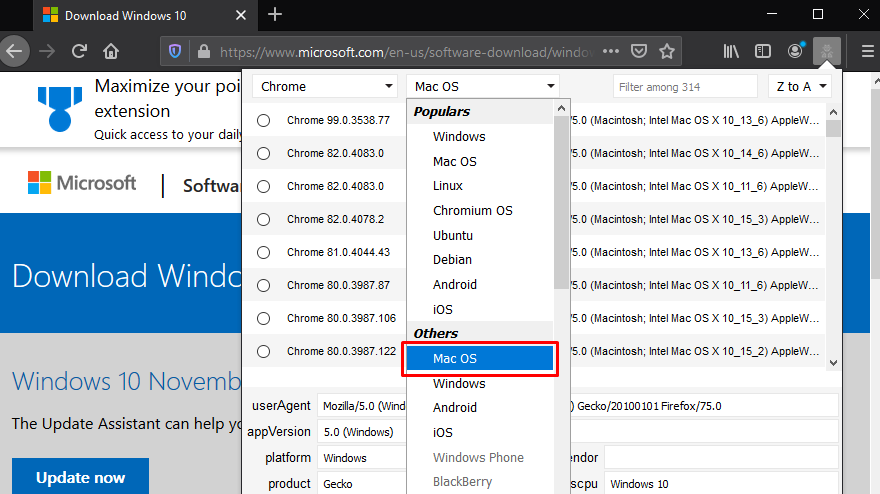Choose Ubuntu in the OS list

click(x=480, y=235)
